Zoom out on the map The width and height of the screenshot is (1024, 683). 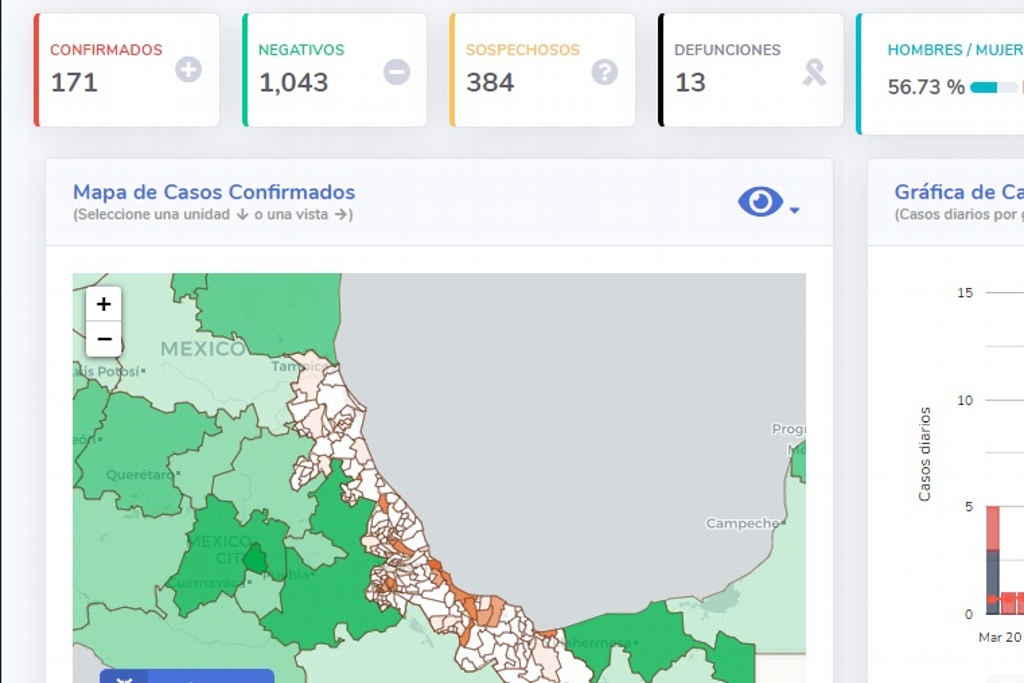pyautogui.click(x=103, y=339)
